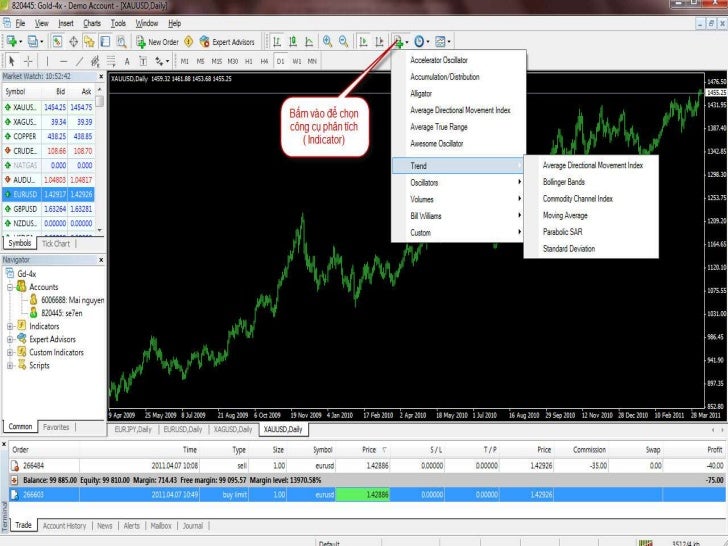Open the Arrows drawing tool dropdown

pos(167,61)
